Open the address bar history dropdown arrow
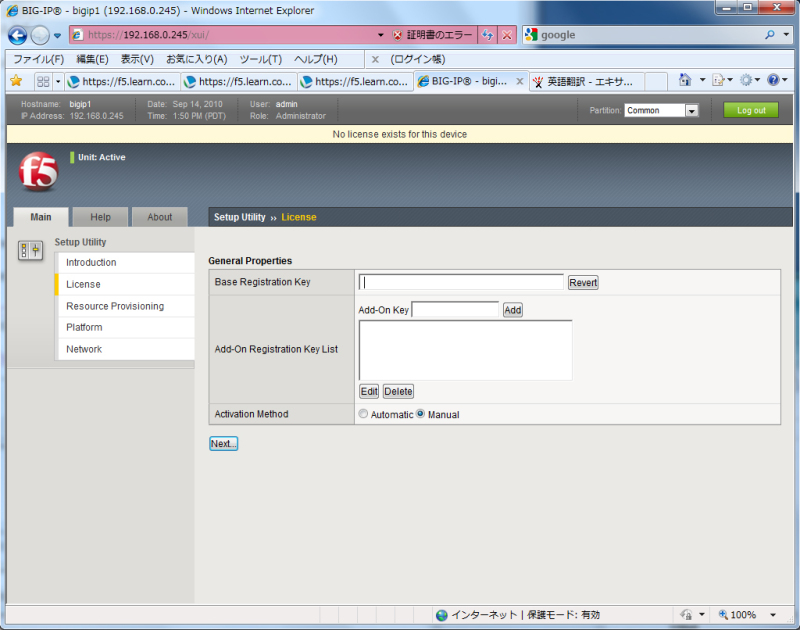This screenshot has width=800, height=630. pyautogui.click(x=380, y=35)
